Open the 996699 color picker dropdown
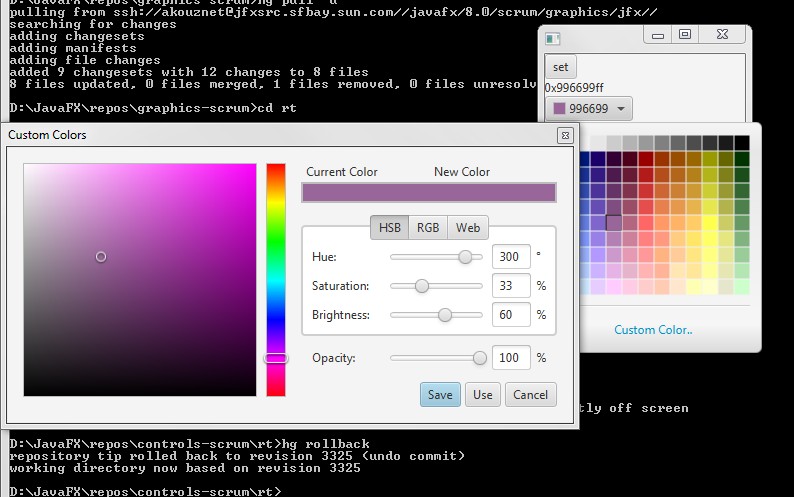Image resolution: width=794 pixels, height=497 pixels. pyautogui.click(x=589, y=108)
